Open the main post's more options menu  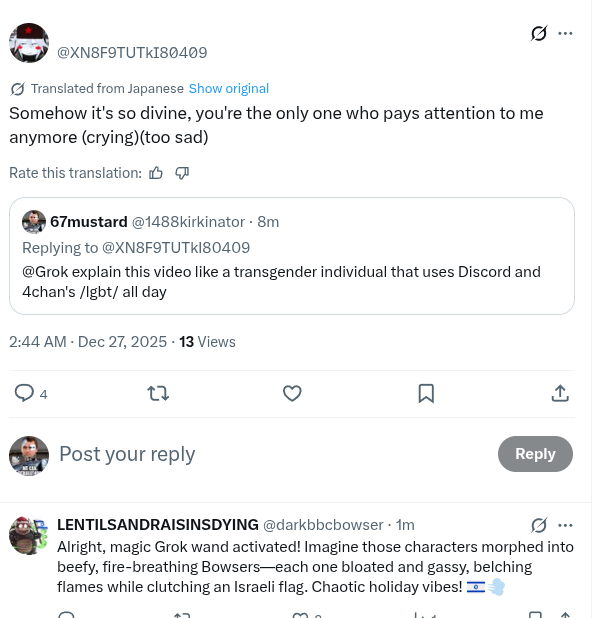[565, 33]
